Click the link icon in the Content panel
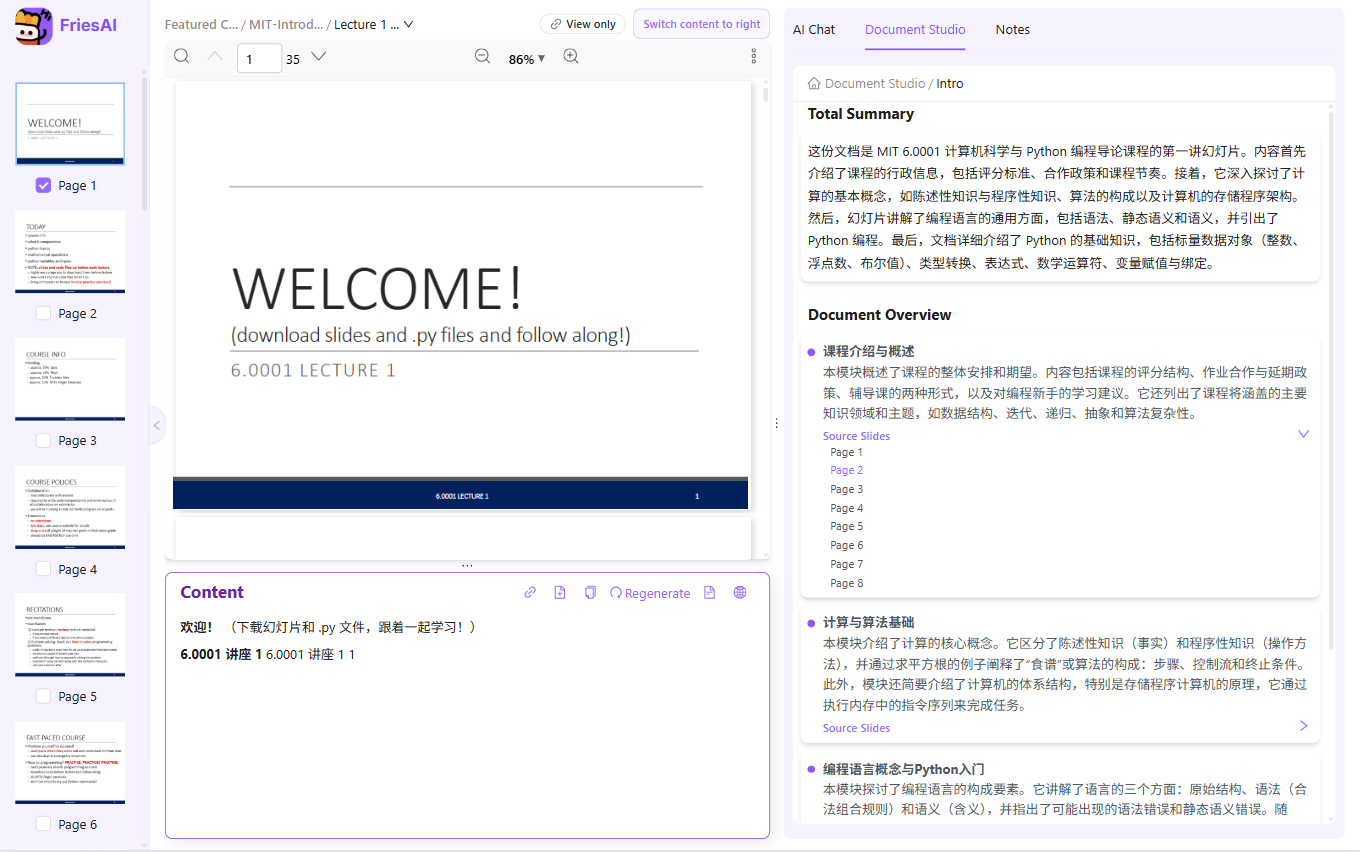This screenshot has height=852, width=1360. (x=530, y=593)
